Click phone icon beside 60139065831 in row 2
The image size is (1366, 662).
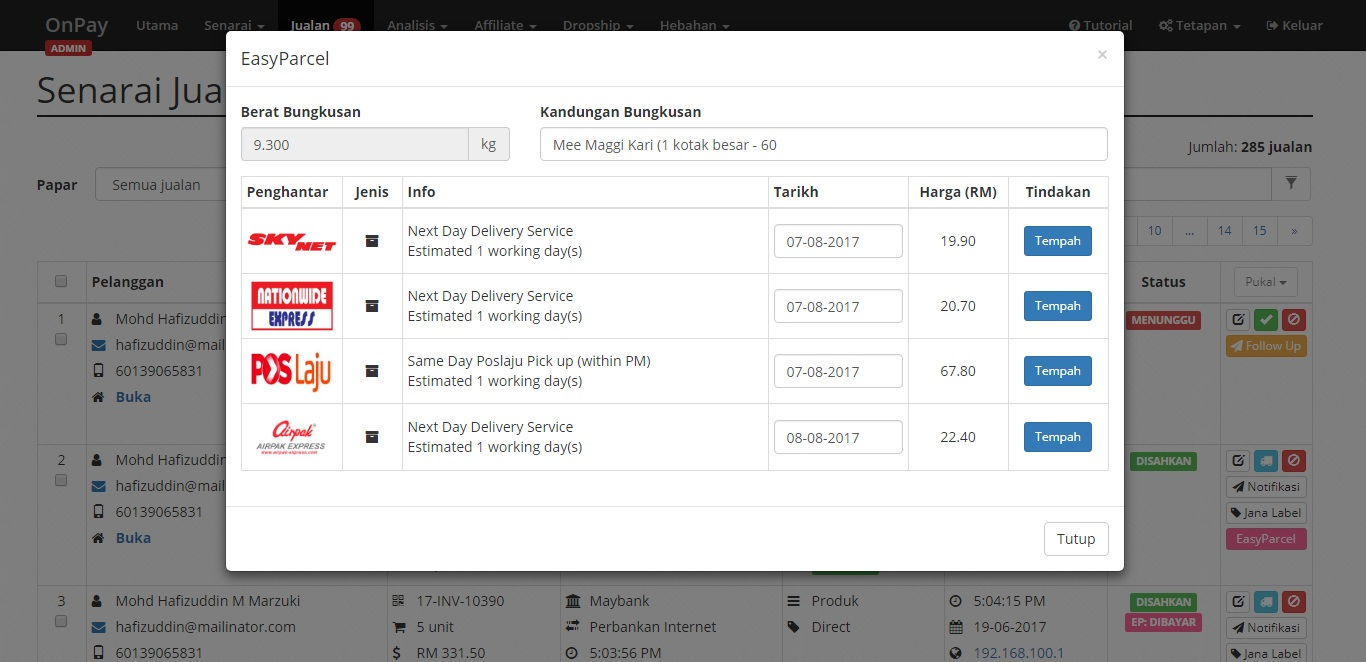pos(98,512)
